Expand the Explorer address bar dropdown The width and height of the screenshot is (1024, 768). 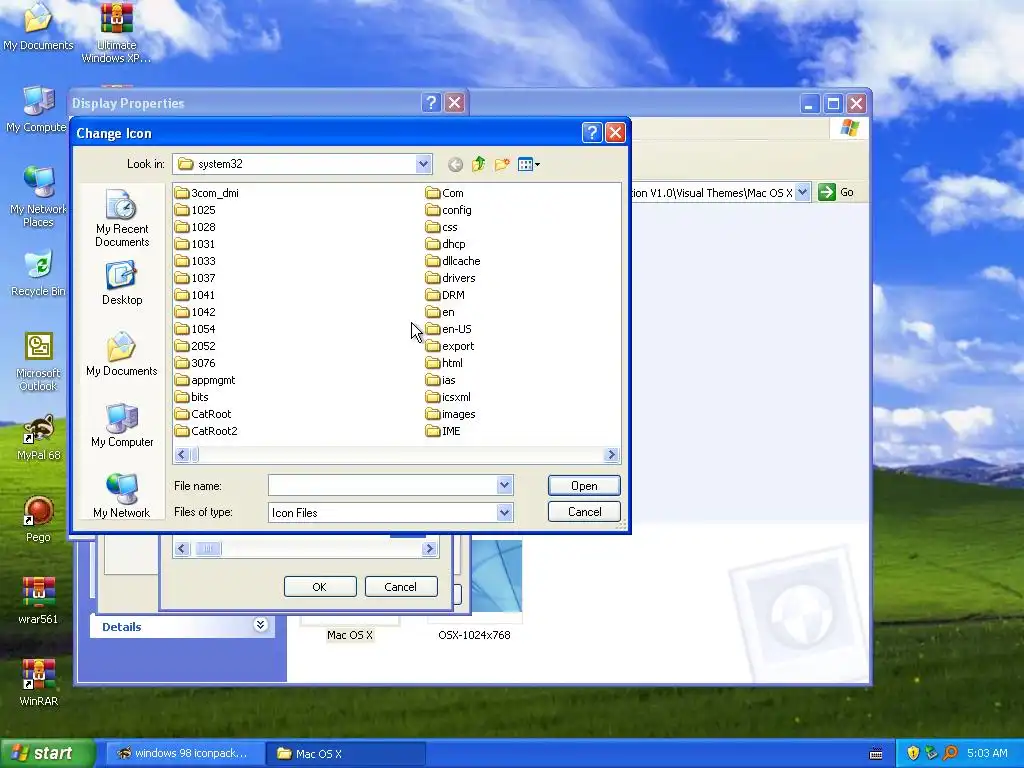click(803, 192)
